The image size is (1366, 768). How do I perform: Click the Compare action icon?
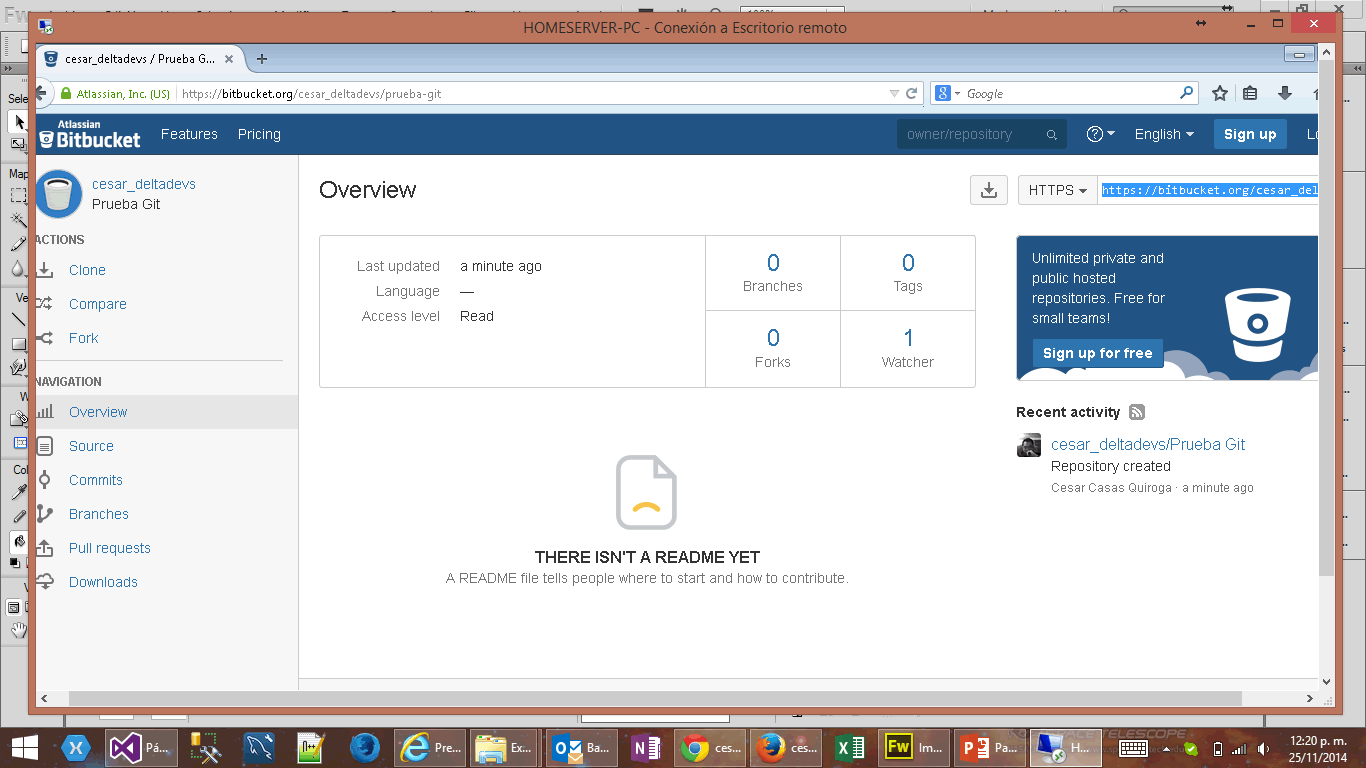click(45, 304)
